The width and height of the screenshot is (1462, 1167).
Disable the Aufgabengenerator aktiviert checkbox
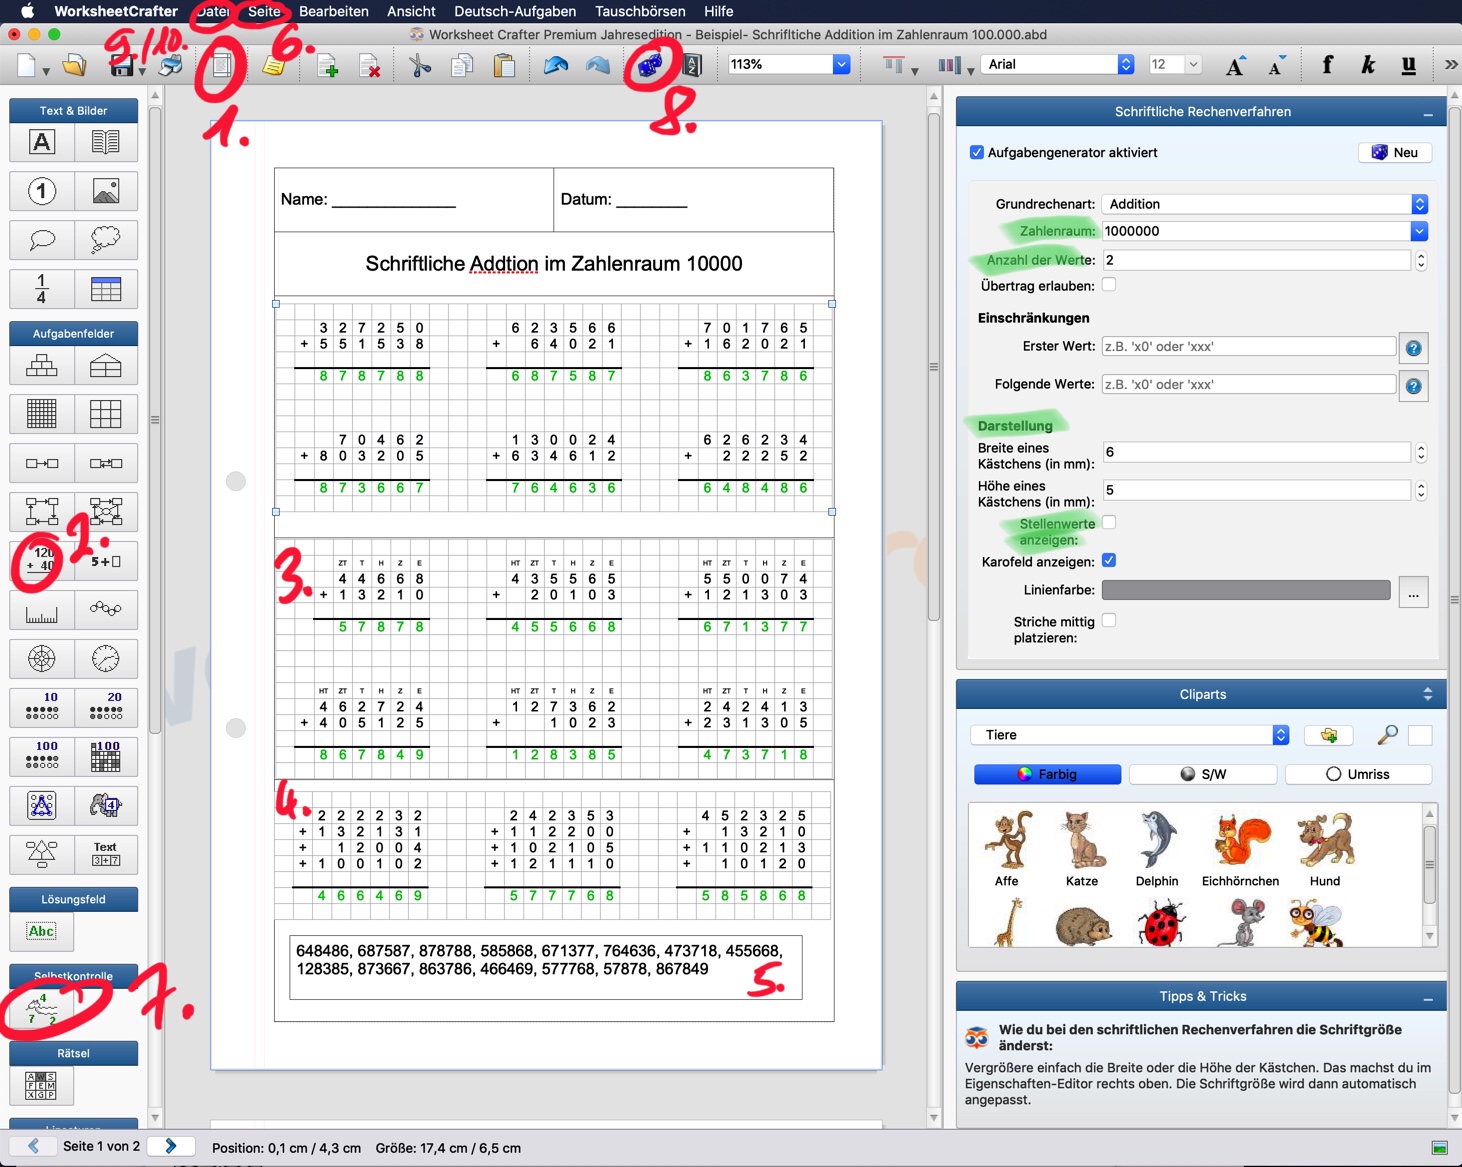[x=977, y=153]
